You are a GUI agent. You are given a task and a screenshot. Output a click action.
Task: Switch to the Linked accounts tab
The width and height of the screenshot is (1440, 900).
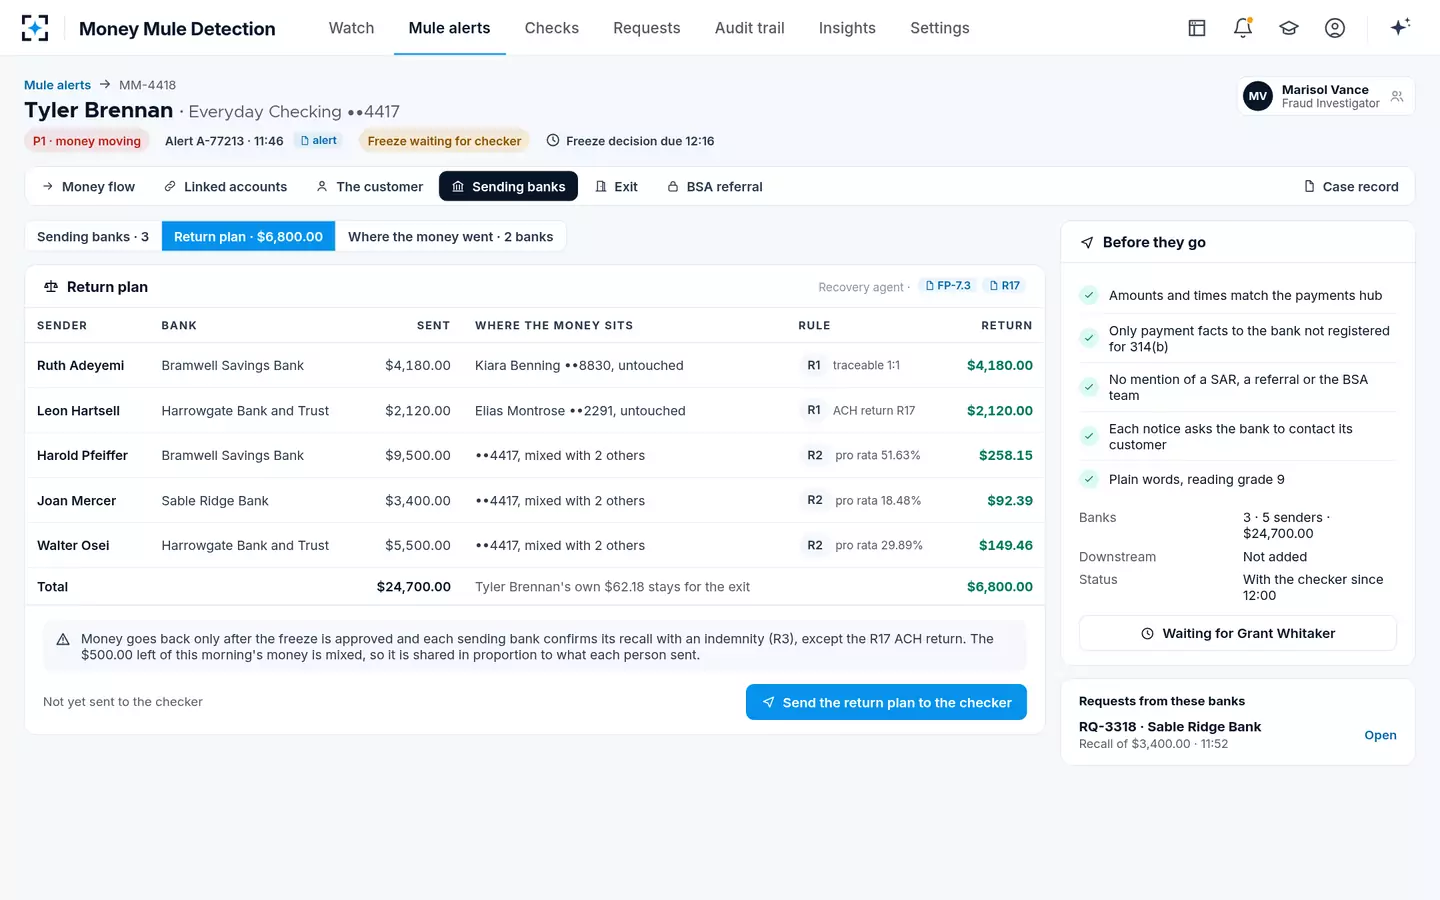coord(225,187)
